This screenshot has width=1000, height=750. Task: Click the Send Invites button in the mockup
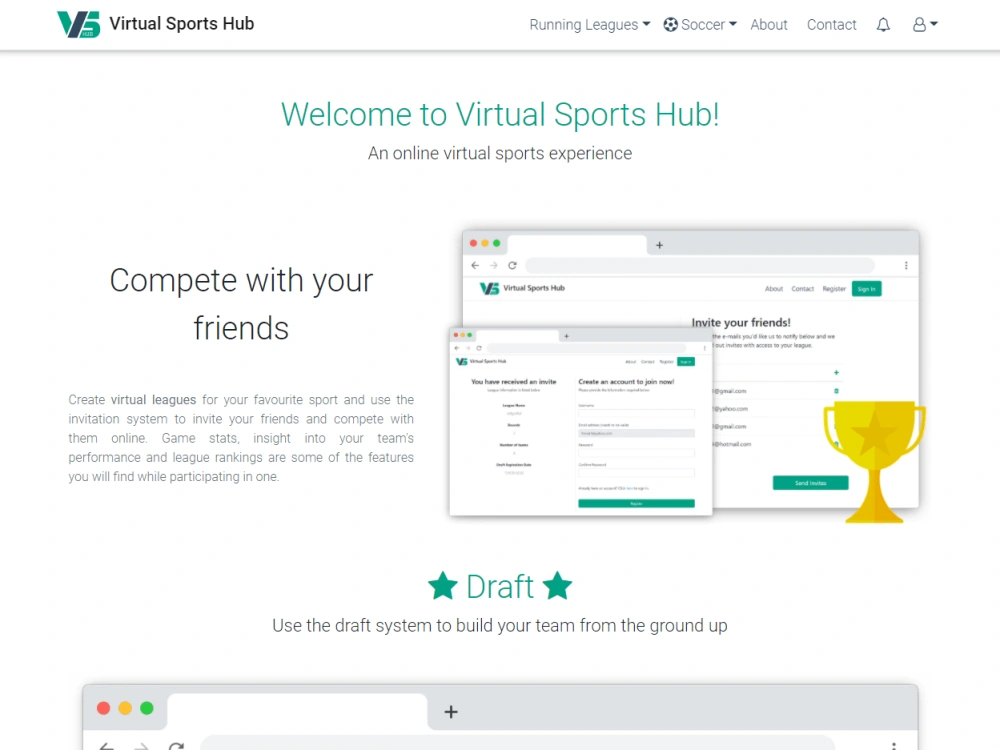coord(809,482)
